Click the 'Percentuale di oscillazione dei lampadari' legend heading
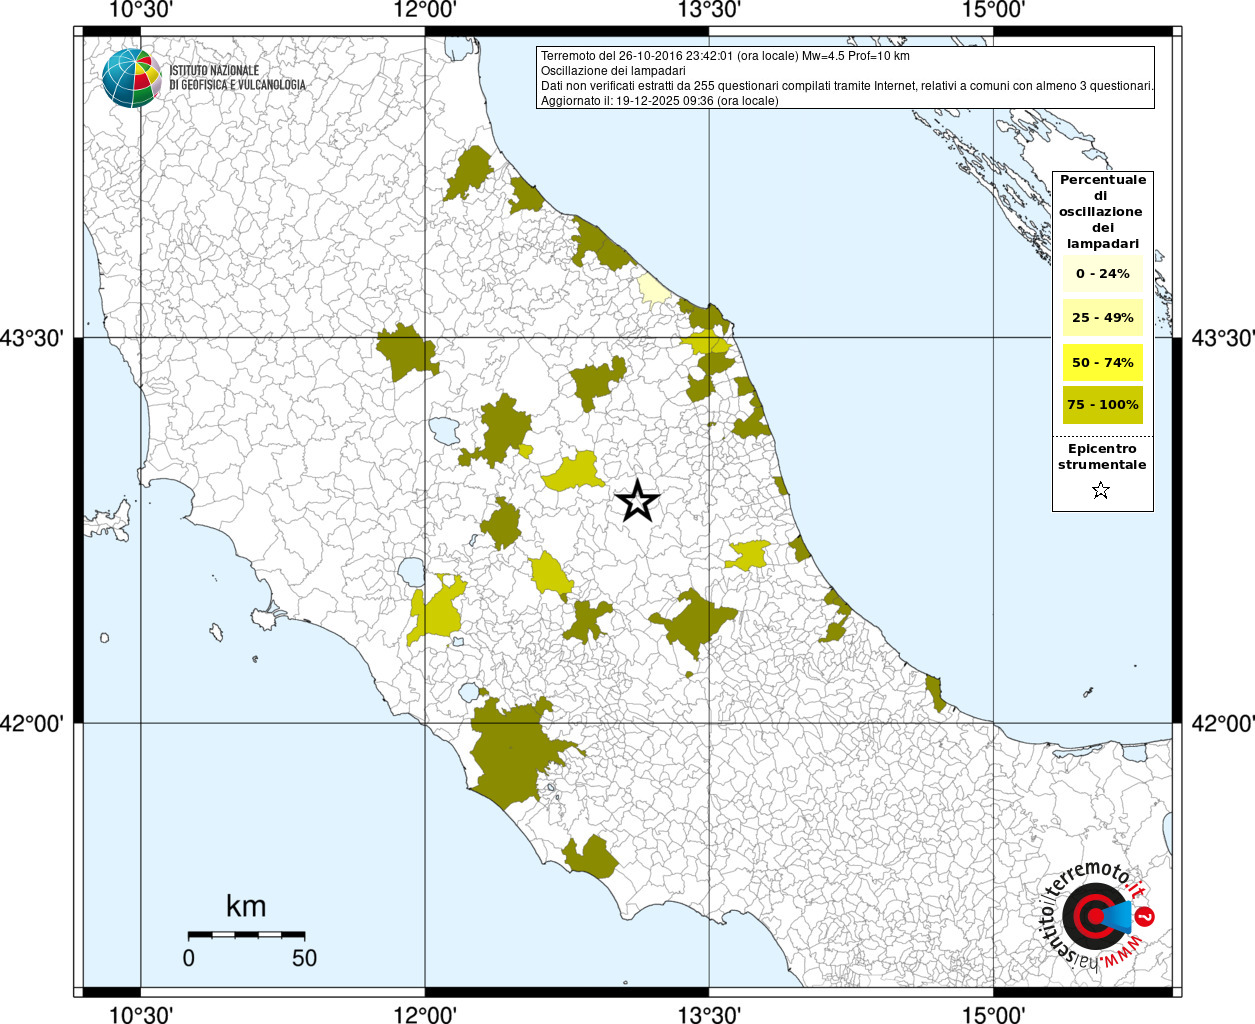The width and height of the screenshot is (1255, 1024). pos(1102,211)
